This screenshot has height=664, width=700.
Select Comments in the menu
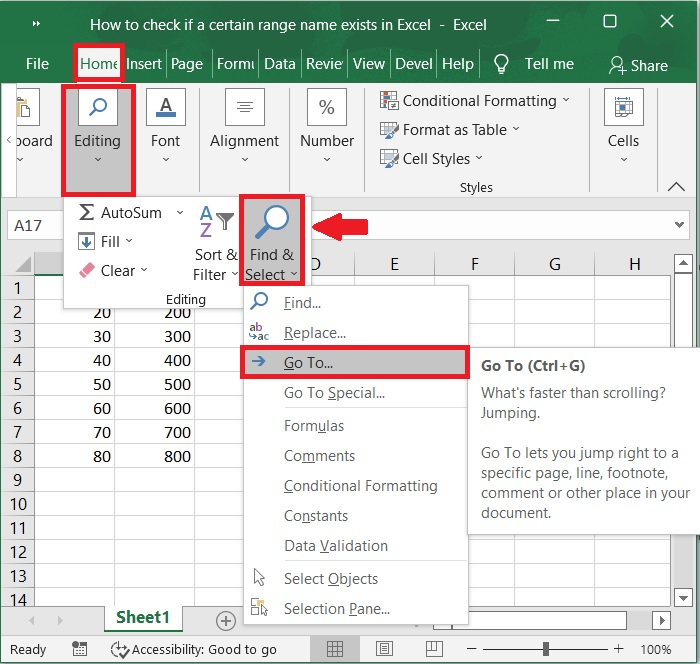356,455
